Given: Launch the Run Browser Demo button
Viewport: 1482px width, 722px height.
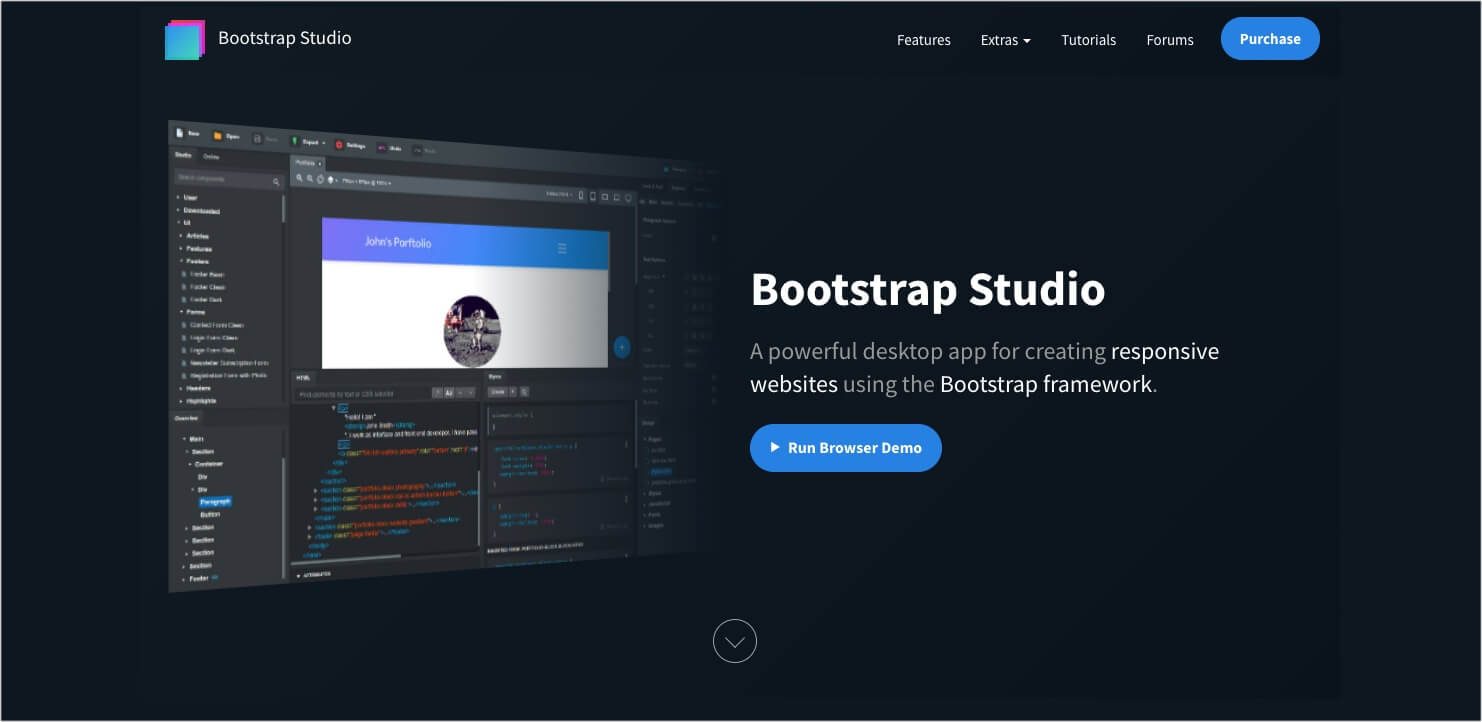Looking at the screenshot, I should point(846,448).
